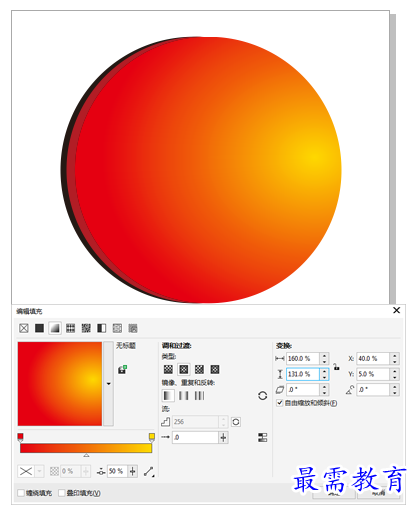Enable the 缠绕填充 checkbox
The height and width of the screenshot is (511, 415).
click(21, 493)
